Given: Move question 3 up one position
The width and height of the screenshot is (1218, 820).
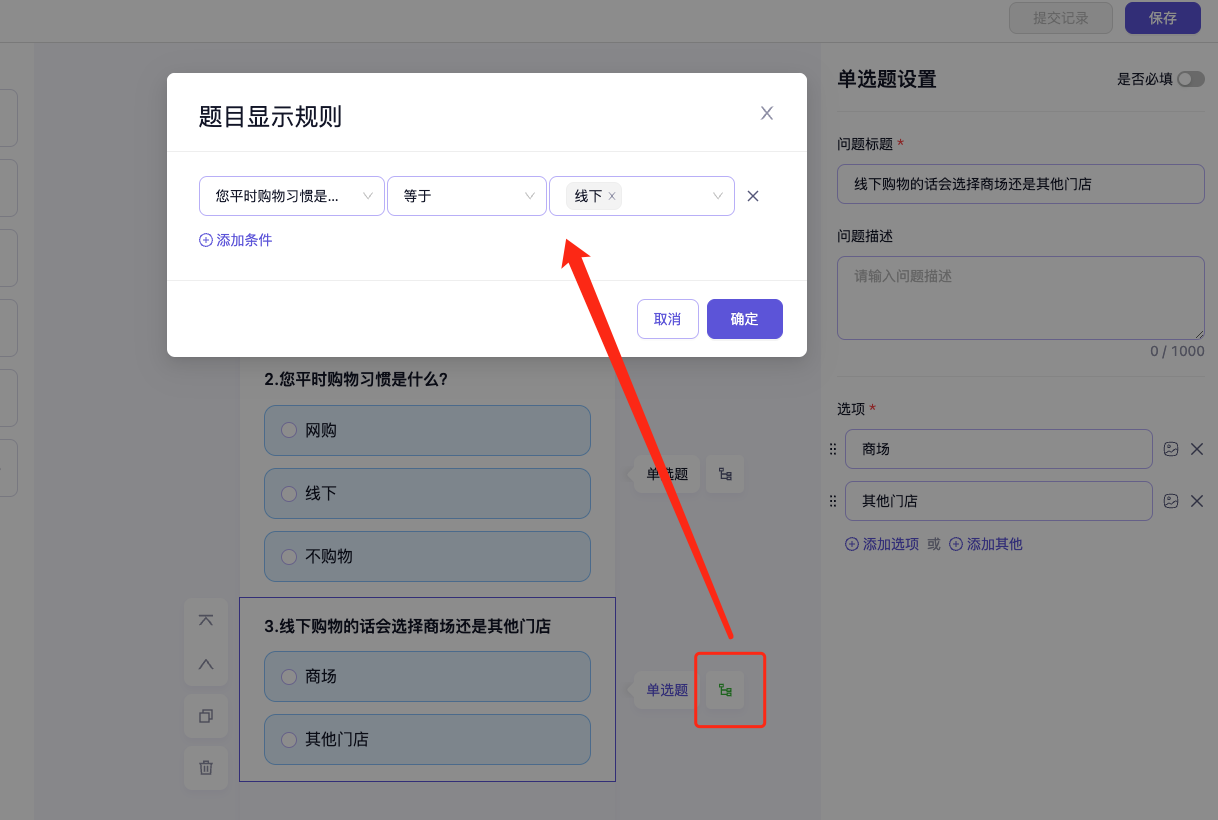Looking at the screenshot, I should (206, 664).
